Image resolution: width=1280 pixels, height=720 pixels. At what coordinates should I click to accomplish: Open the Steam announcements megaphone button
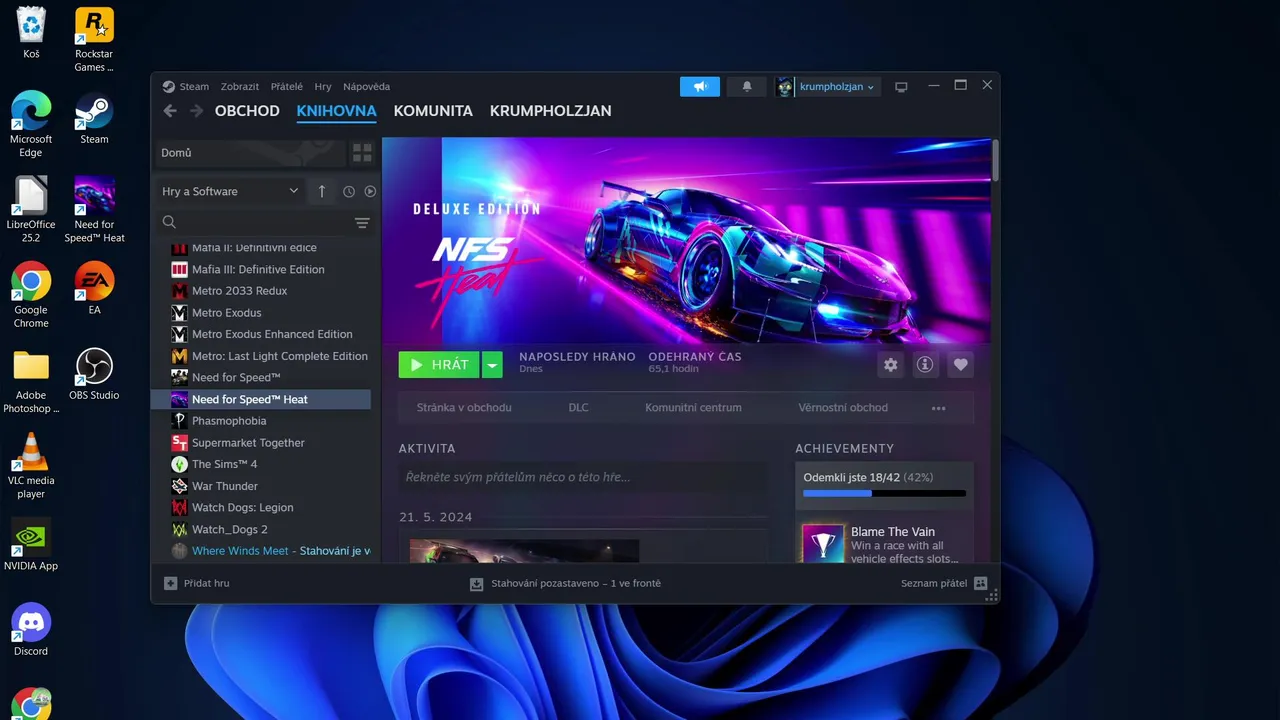(700, 87)
